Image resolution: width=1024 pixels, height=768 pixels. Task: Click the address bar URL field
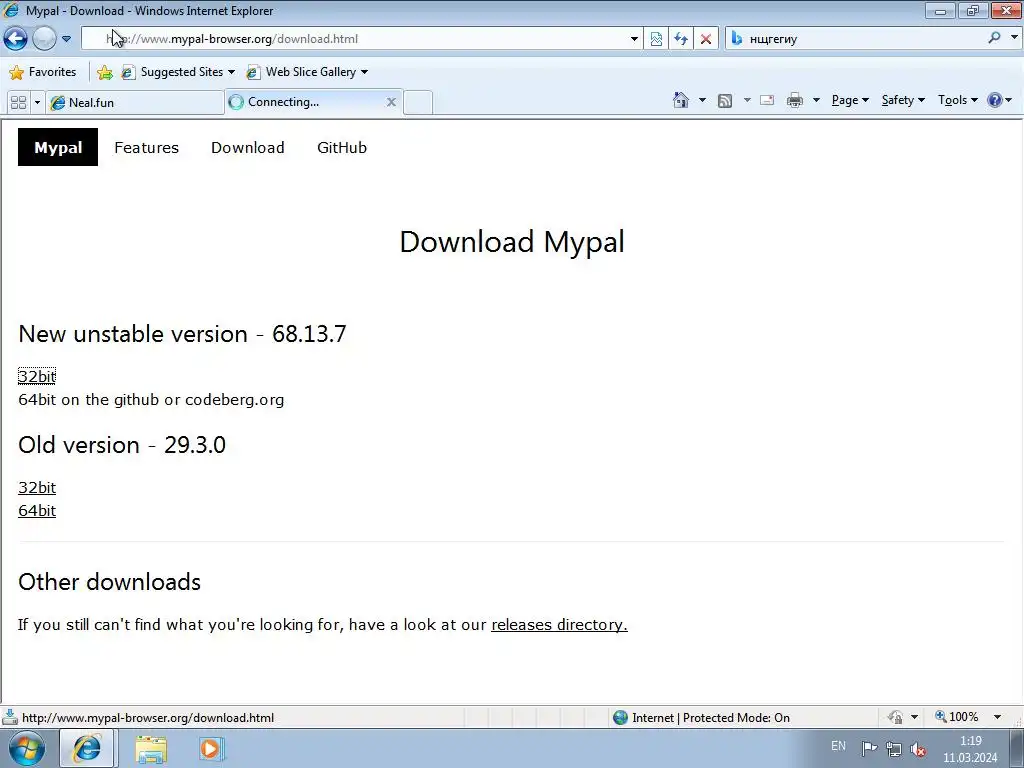click(x=355, y=39)
